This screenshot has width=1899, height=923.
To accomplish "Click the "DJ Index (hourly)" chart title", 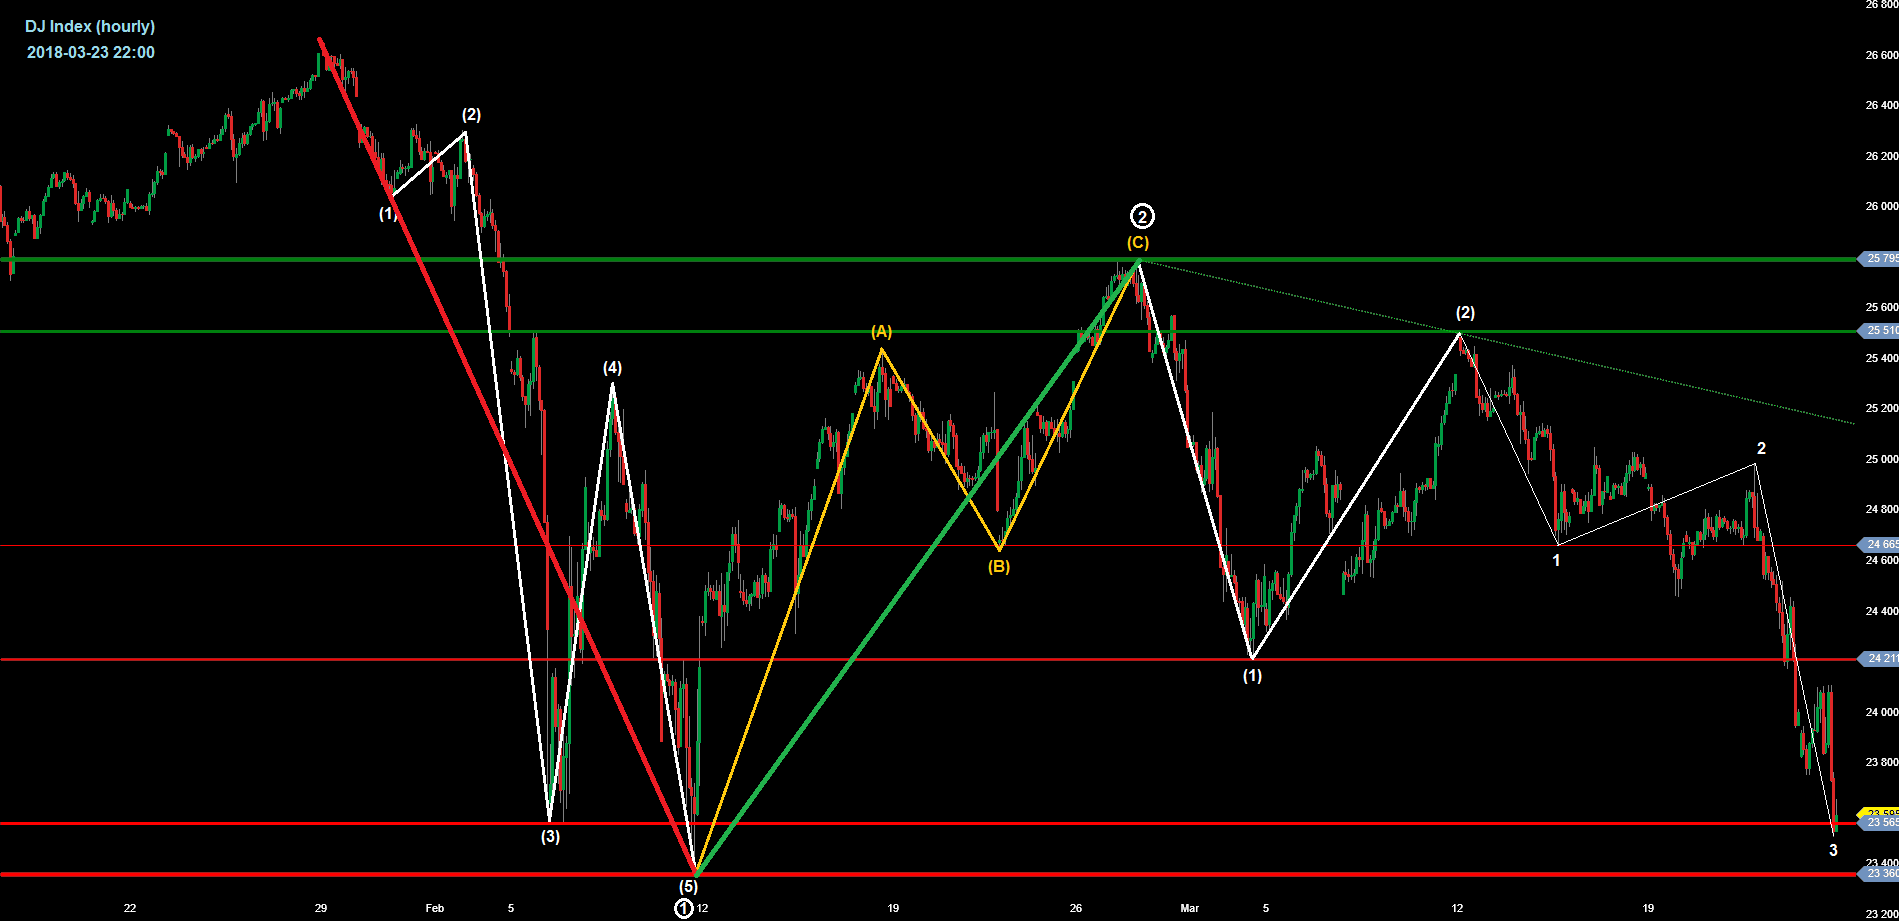I will pyautogui.click(x=90, y=27).
